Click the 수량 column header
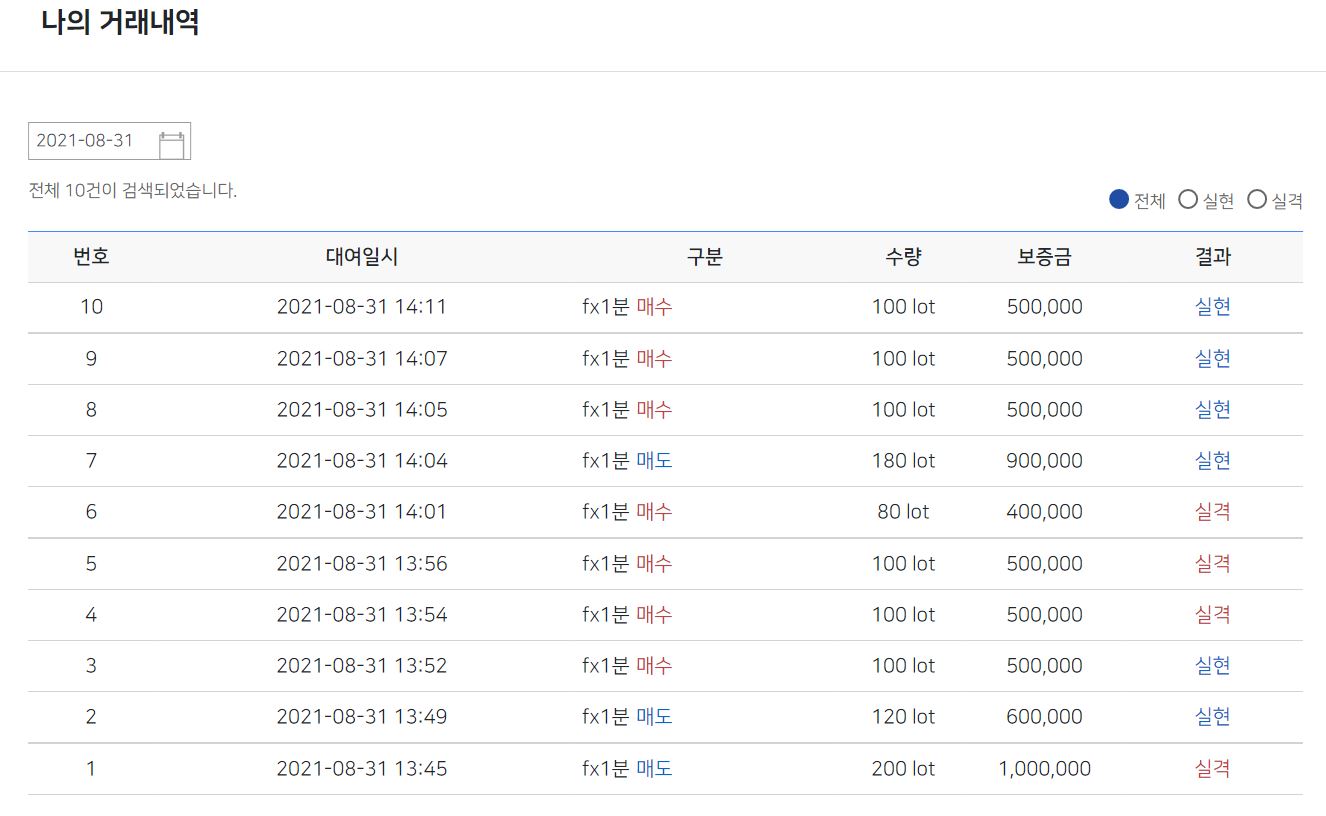Viewport: 1326px width, 816px height. (x=903, y=257)
